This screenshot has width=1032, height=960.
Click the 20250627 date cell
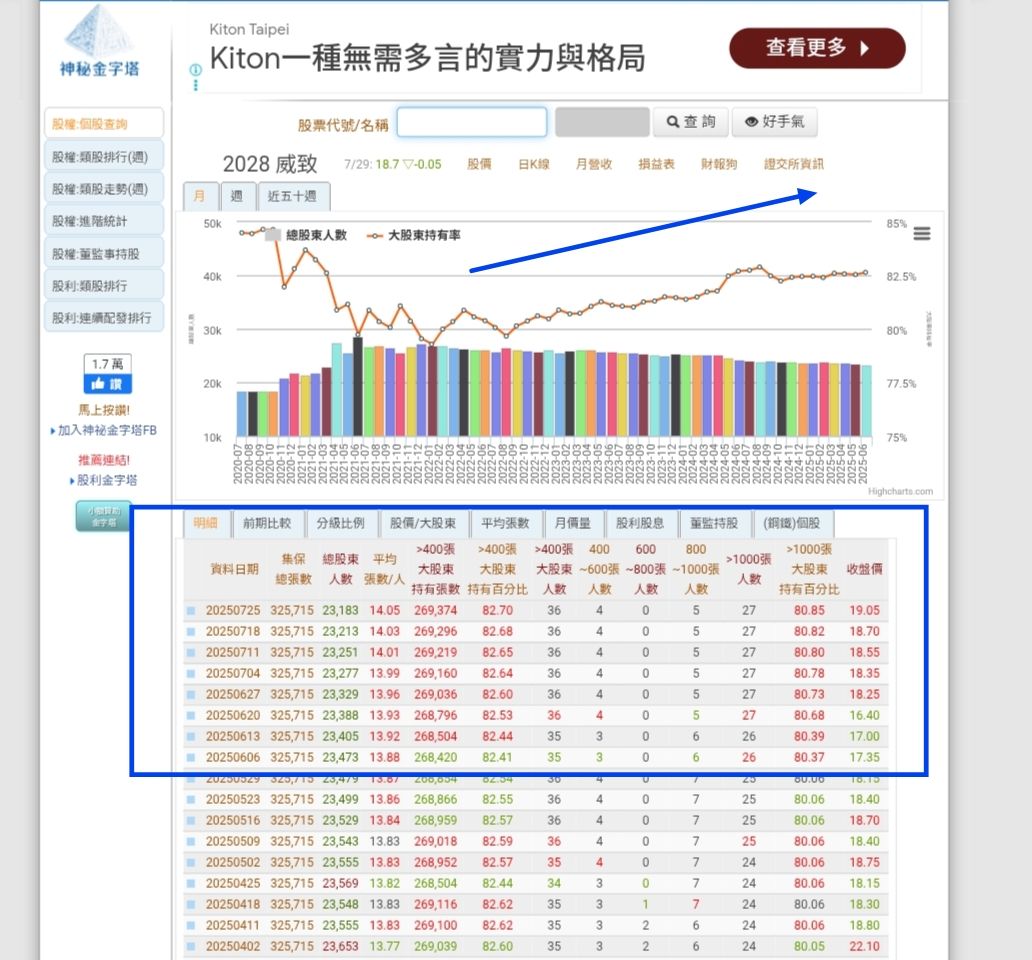click(233, 695)
